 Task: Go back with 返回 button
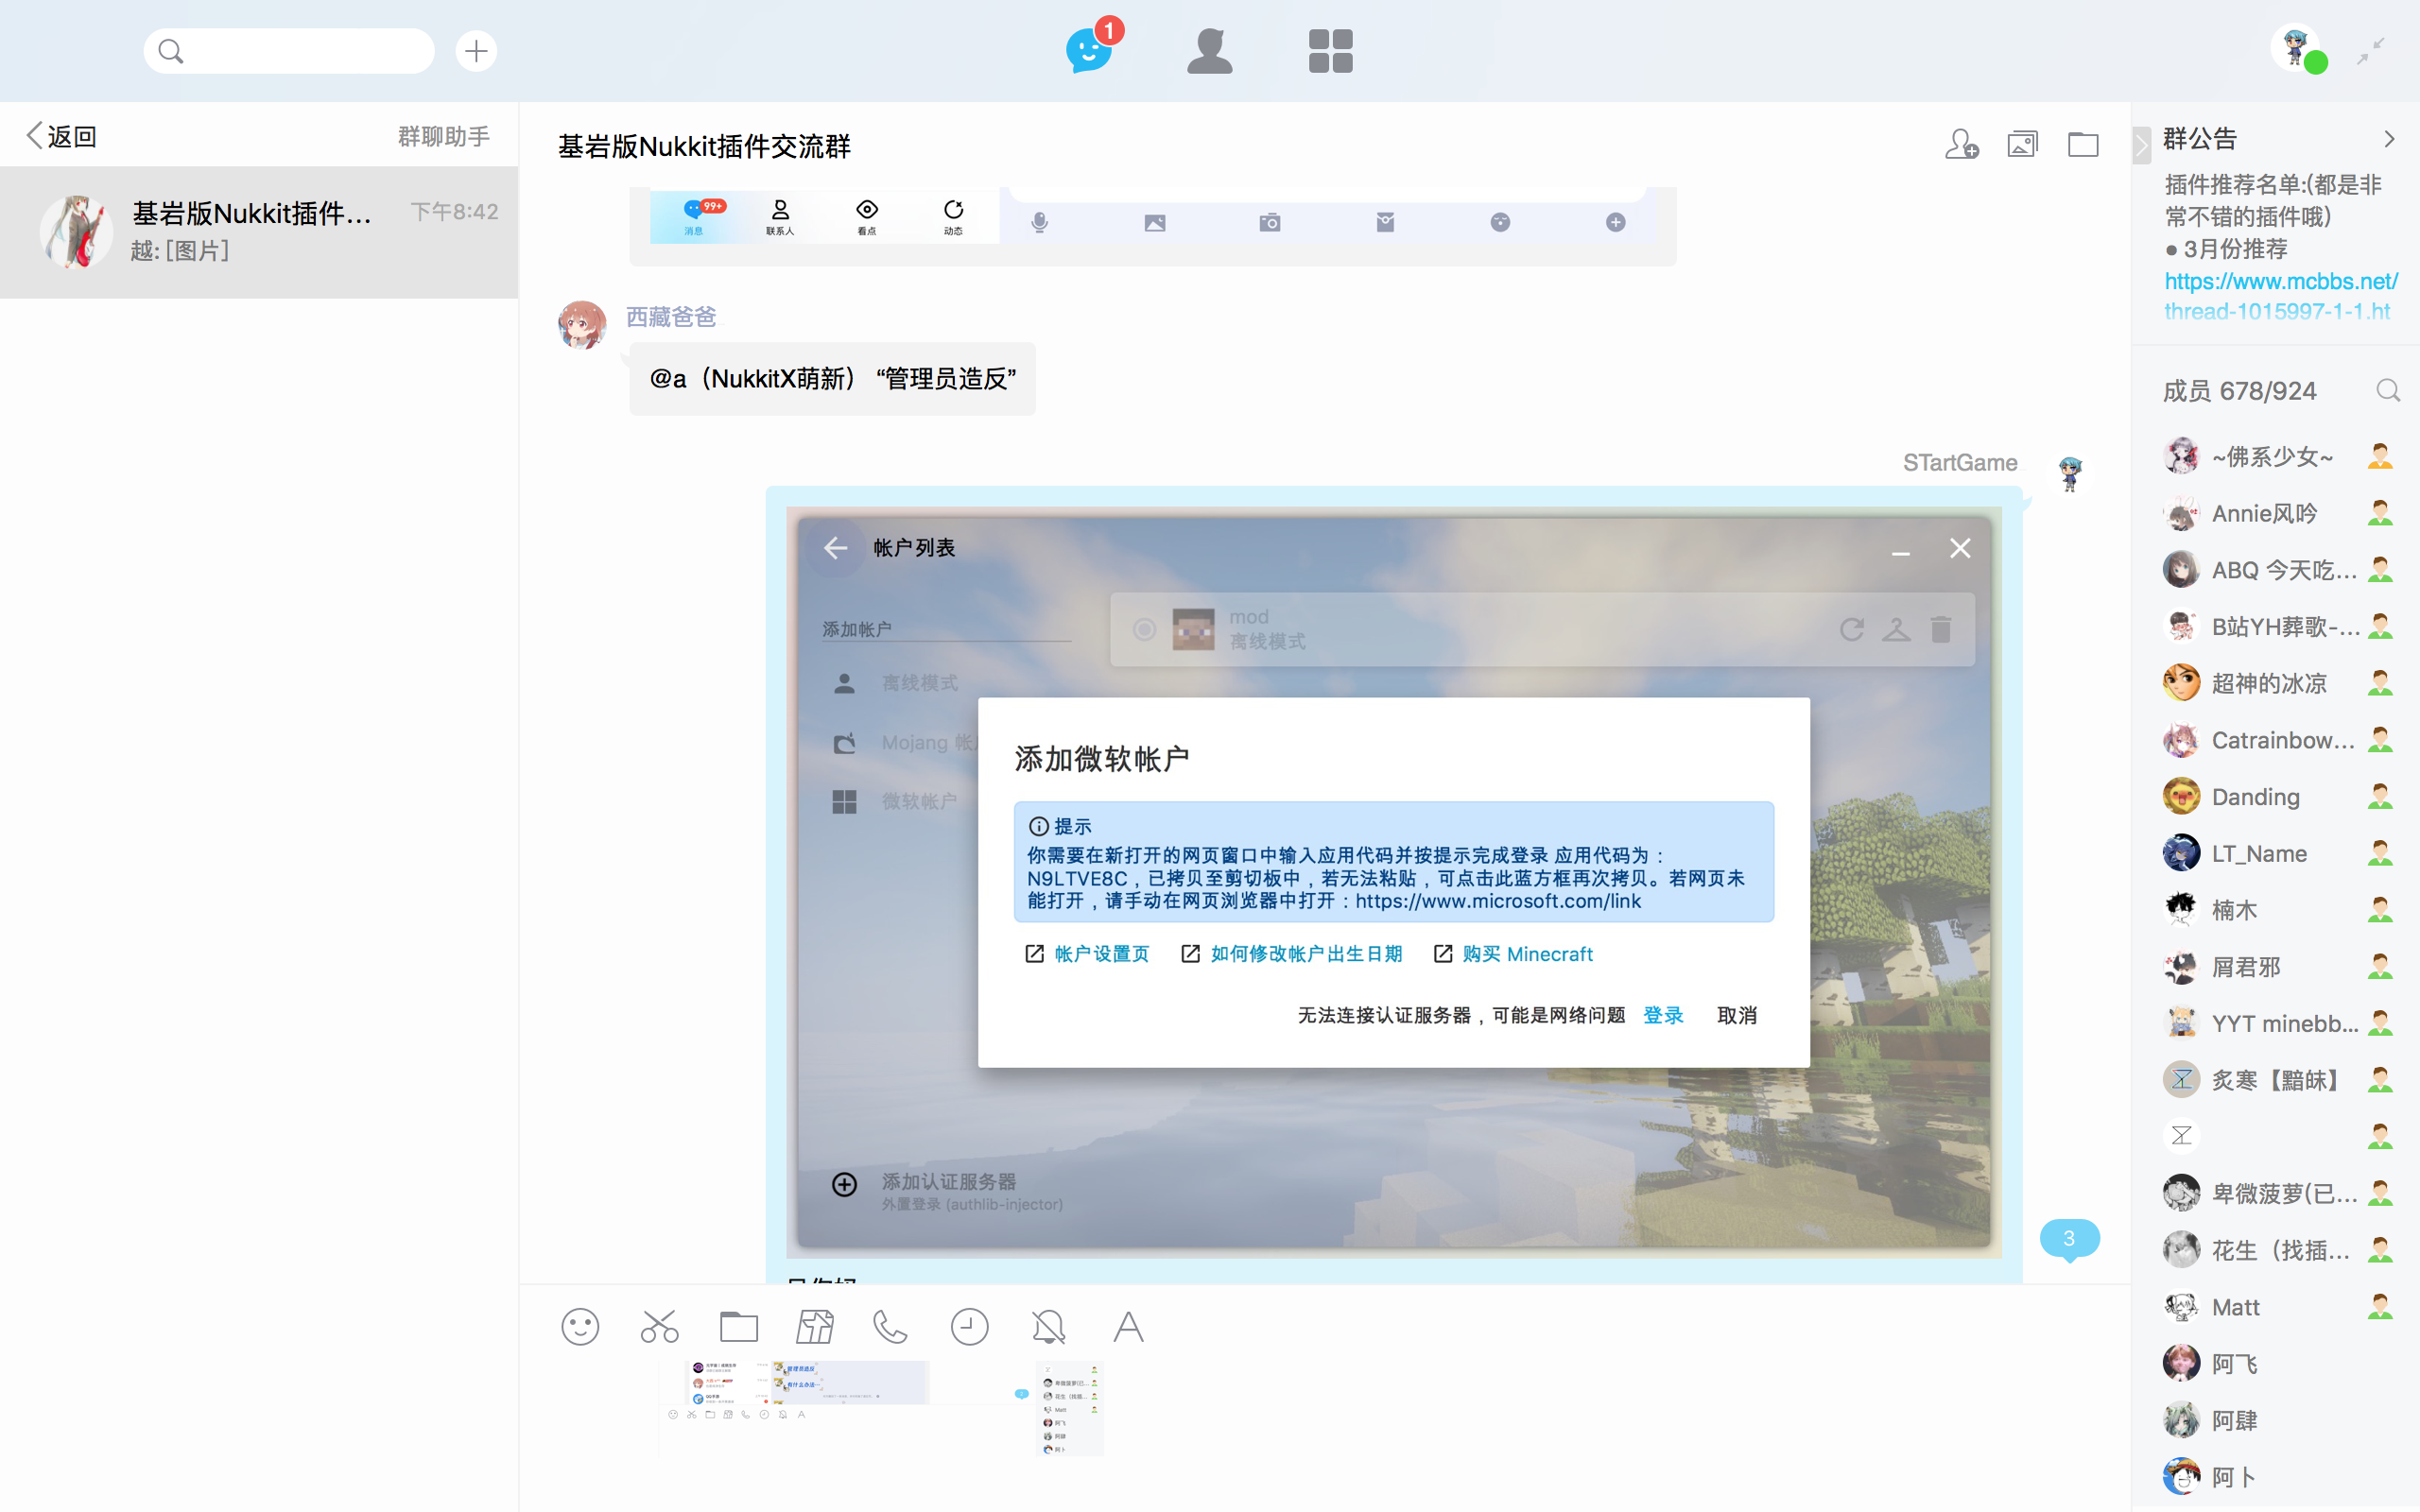pyautogui.click(x=61, y=136)
